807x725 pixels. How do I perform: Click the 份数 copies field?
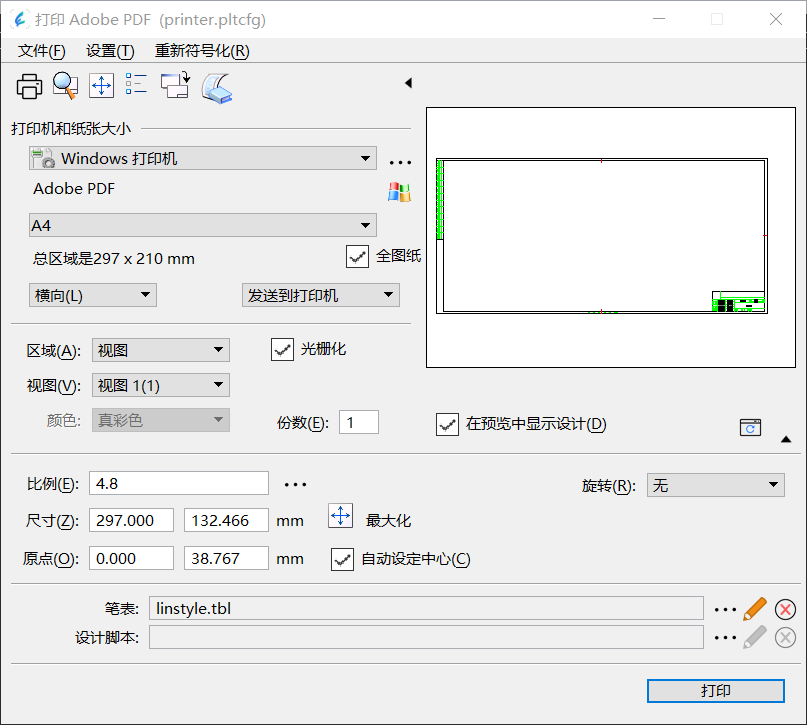[359, 422]
